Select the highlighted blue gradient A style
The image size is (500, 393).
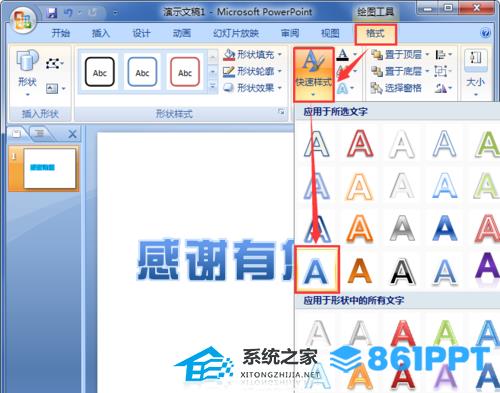317,270
